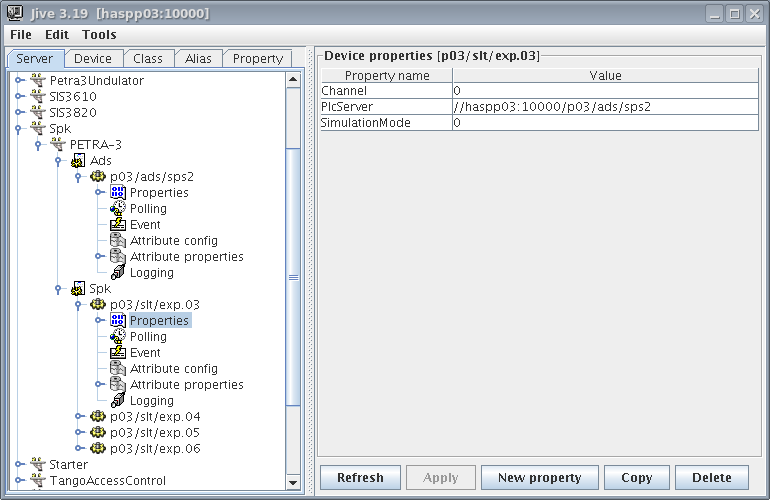Viewport: 770px width, 500px height.
Task: Click Attribute properties icon under p03/slt/exp.03
Action: (x=118, y=384)
